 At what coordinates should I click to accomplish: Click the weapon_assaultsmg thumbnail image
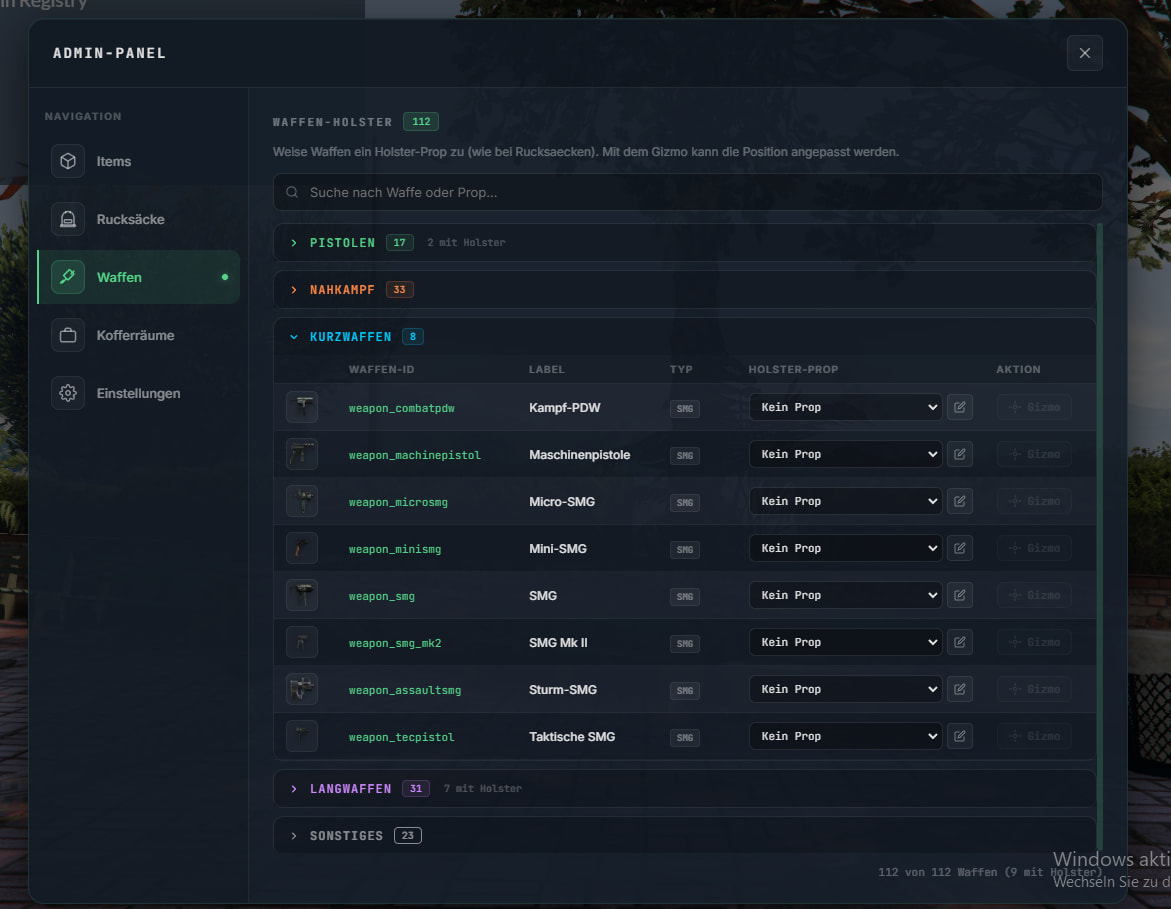pyautogui.click(x=302, y=689)
